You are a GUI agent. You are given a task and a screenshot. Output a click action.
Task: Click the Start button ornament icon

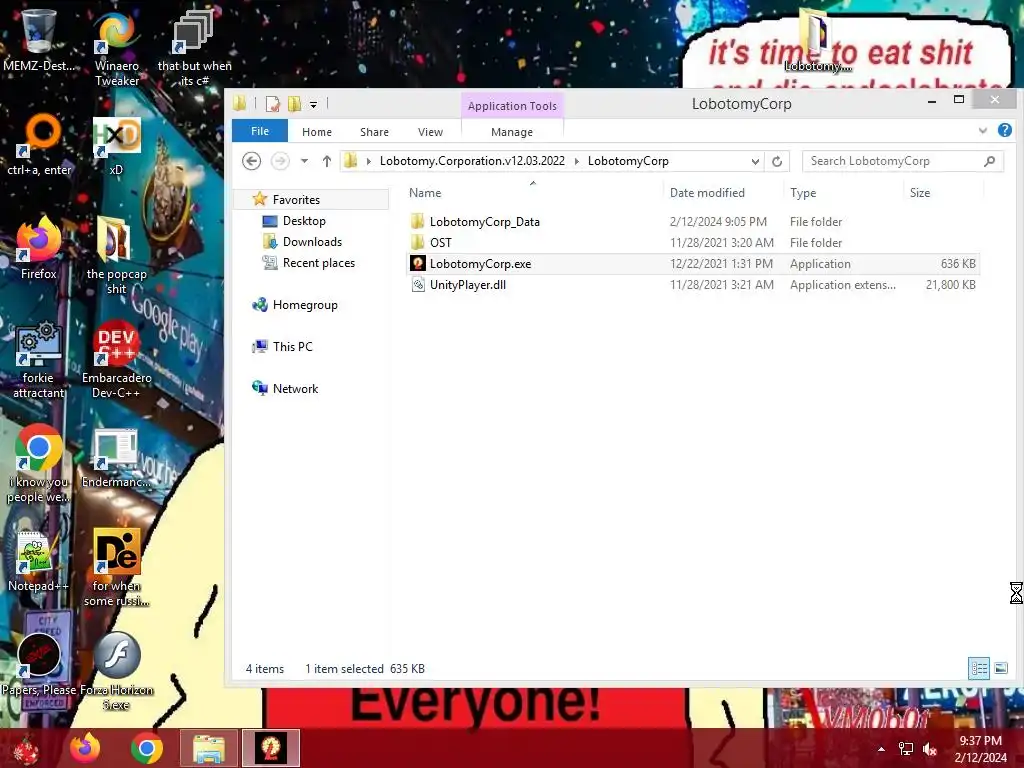pos(26,750)
